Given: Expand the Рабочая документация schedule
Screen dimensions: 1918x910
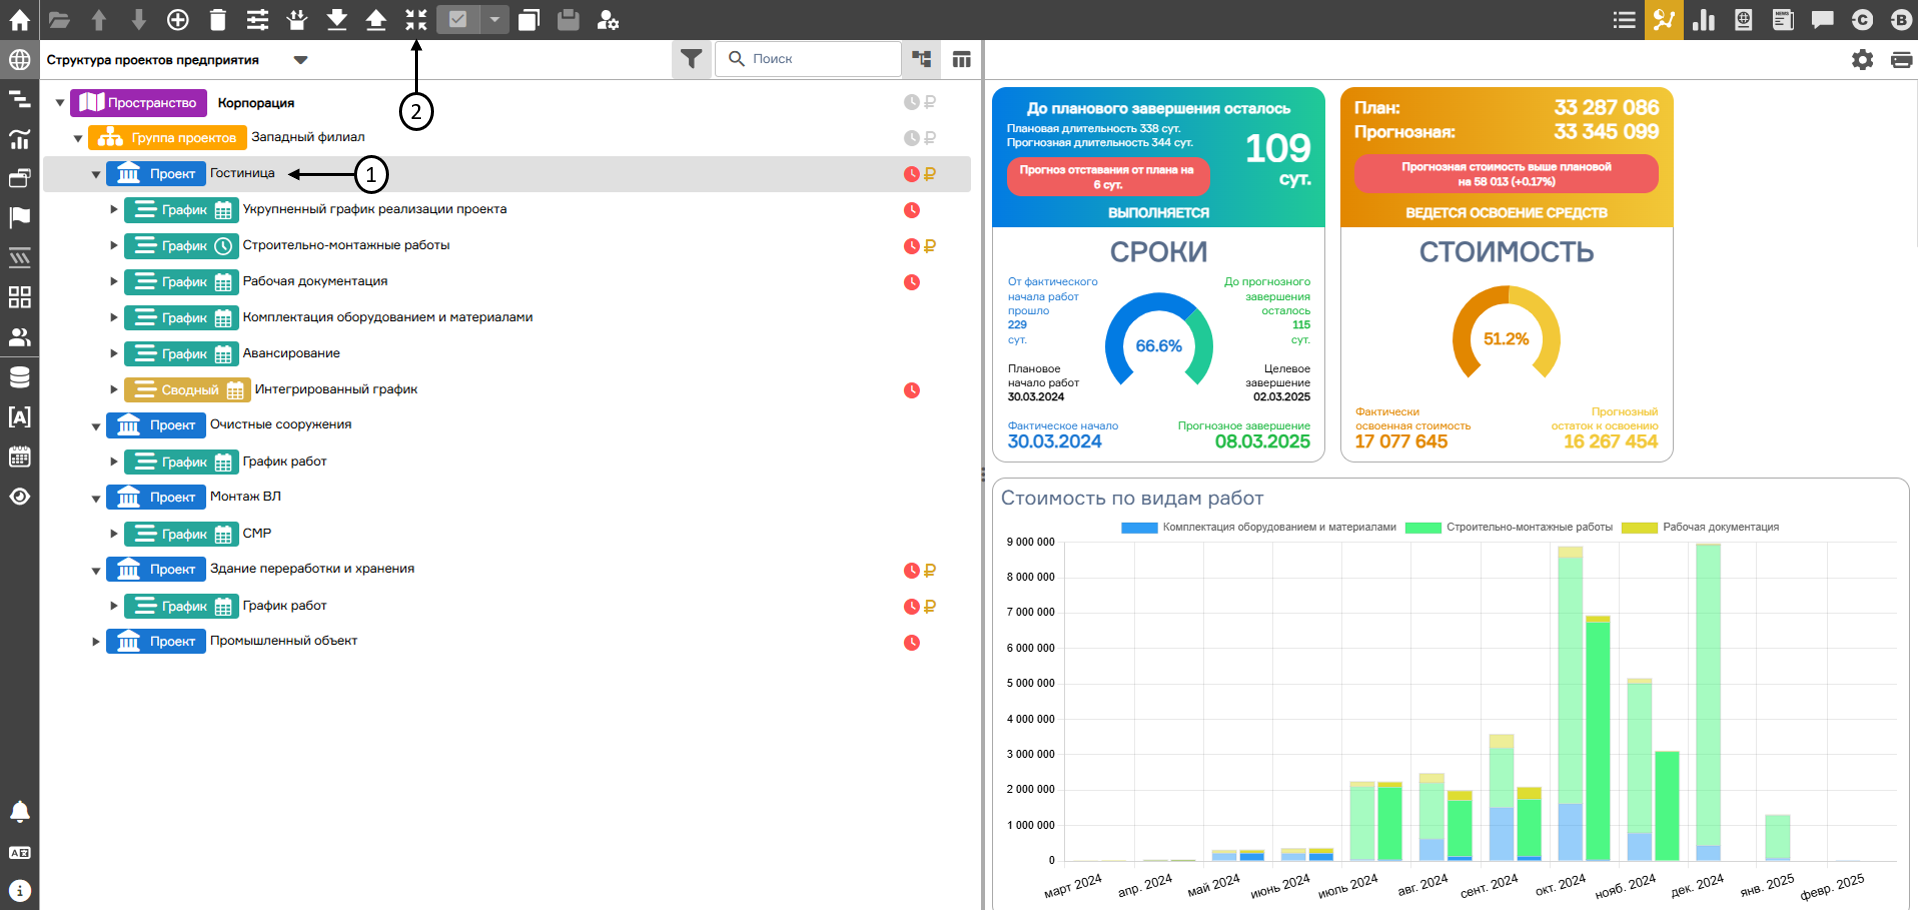Looking at the screenshot, I should click(114, 281).
